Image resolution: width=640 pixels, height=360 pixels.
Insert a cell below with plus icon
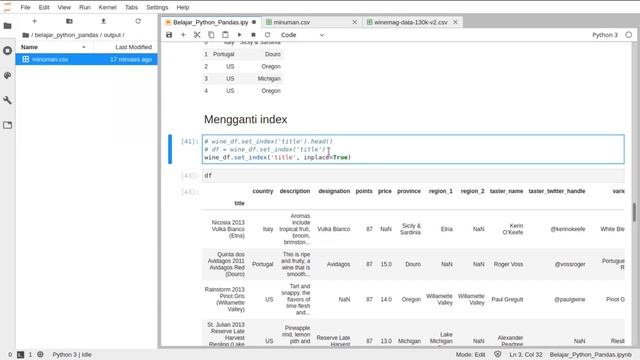click(x=183, y=35)
